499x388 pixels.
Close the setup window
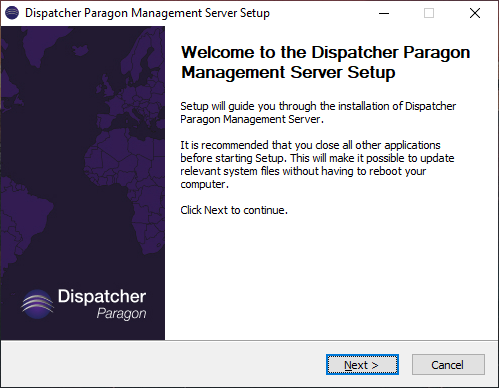point(475,13)
